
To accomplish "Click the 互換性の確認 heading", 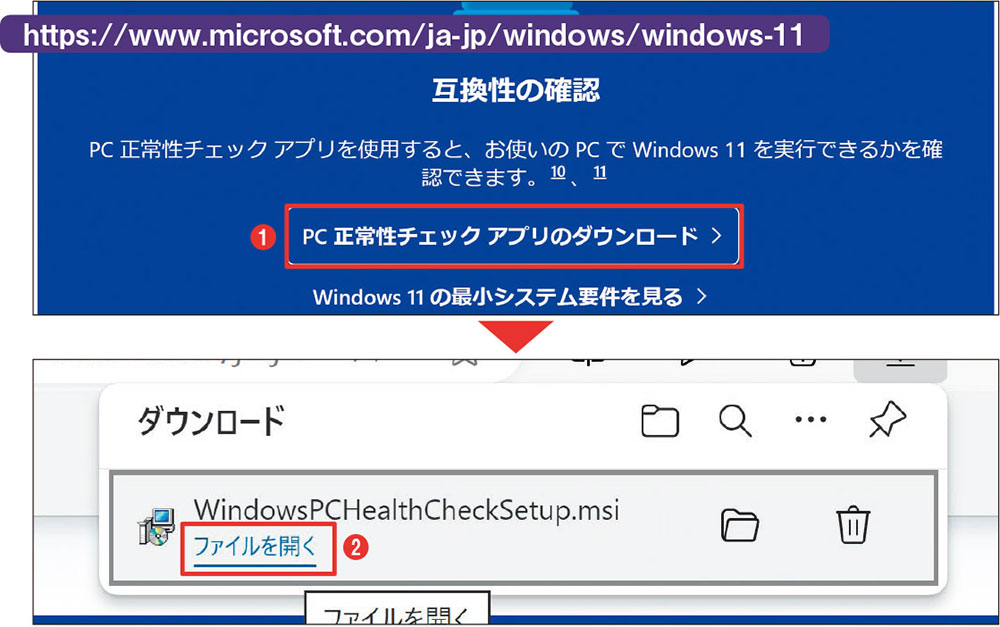I will coord(515,90).
